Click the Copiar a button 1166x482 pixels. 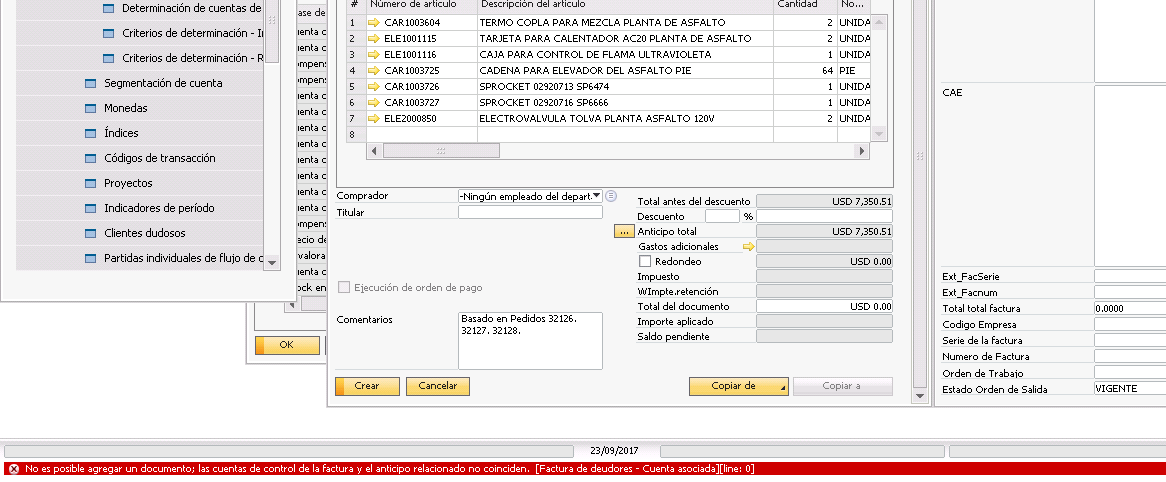click(x=843, y=386)
